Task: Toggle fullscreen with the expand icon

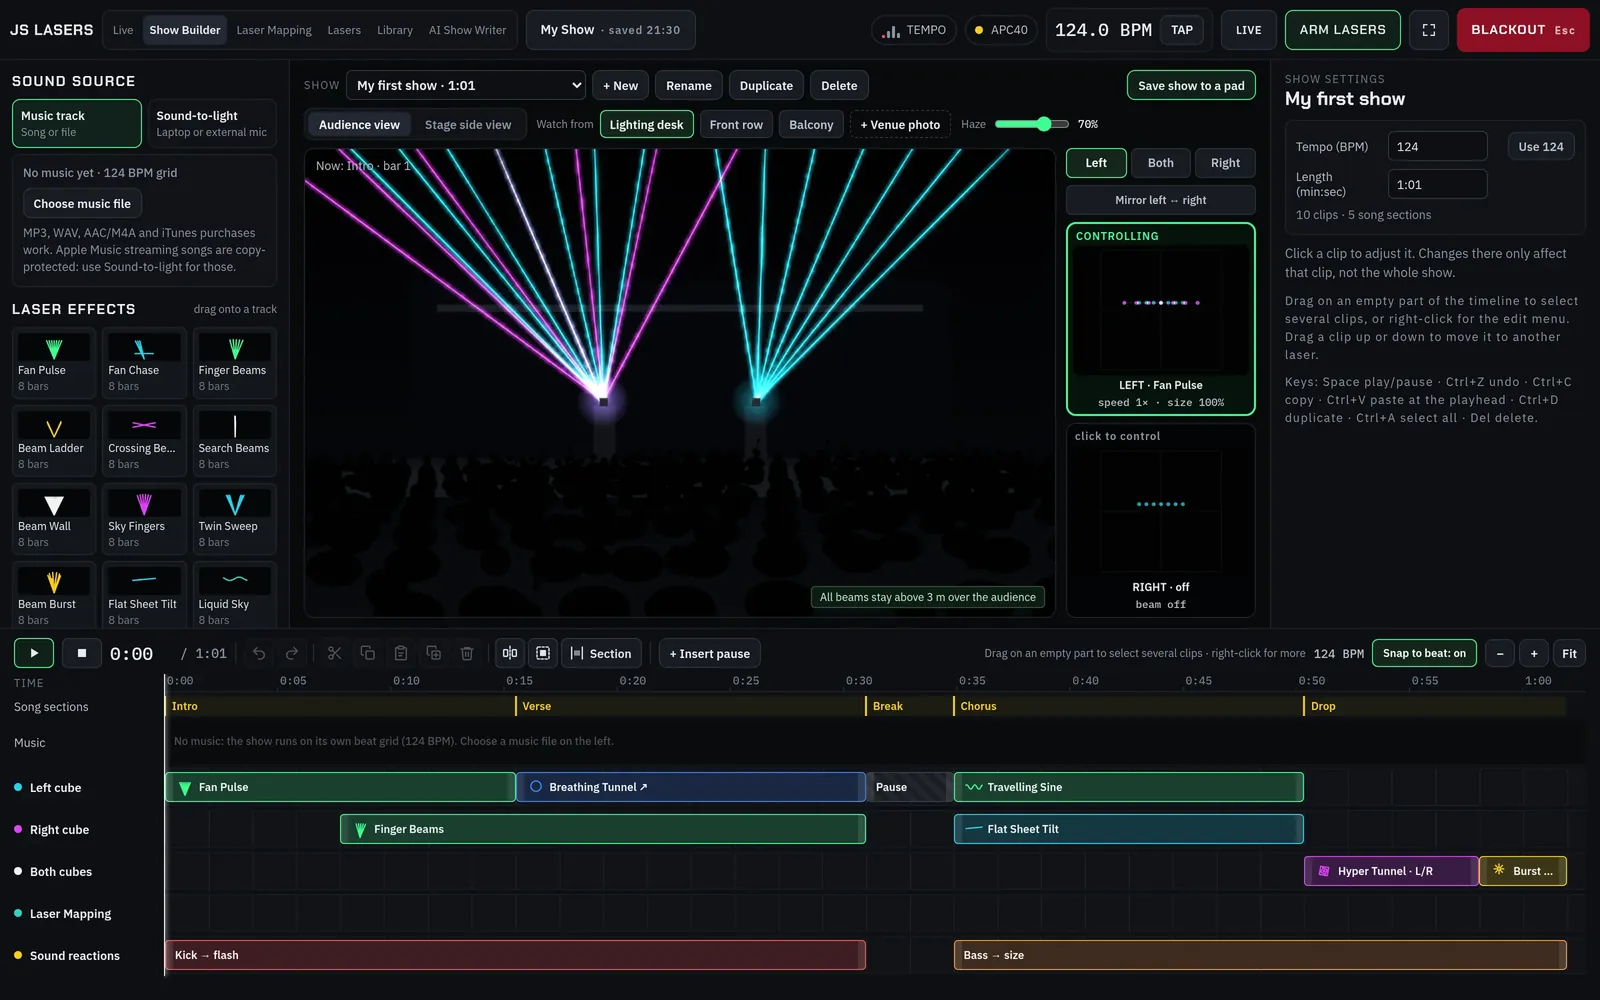Action: click(1429, 30)
